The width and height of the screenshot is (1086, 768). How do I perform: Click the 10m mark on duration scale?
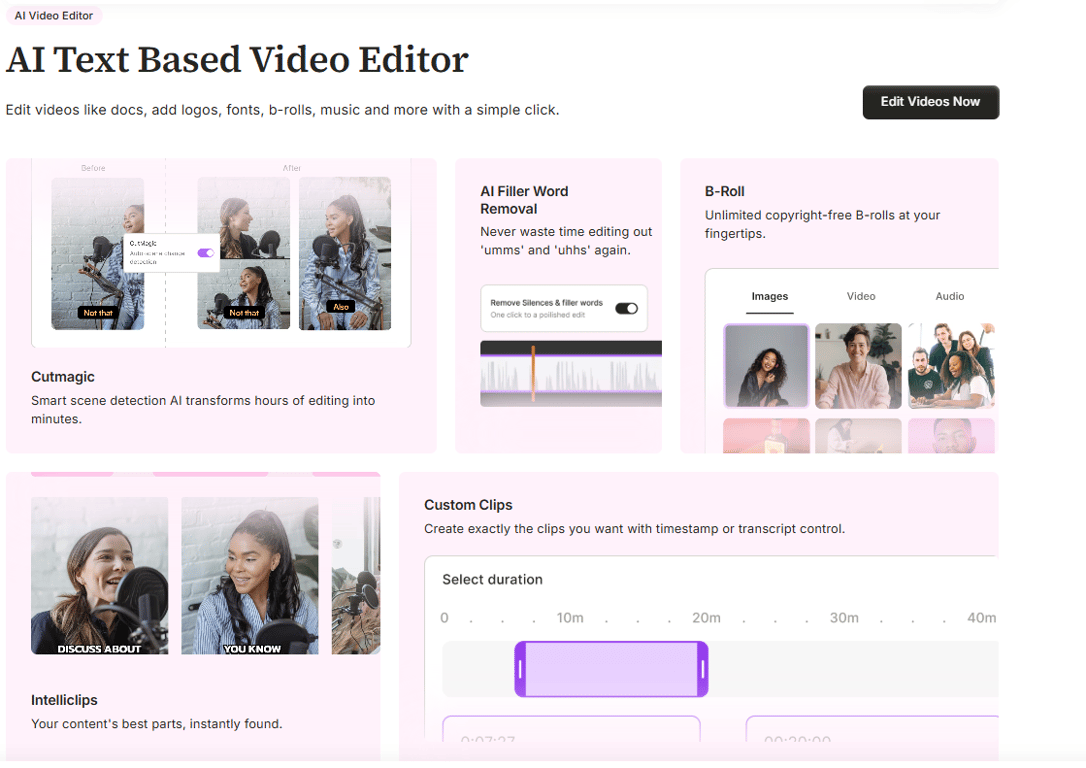[x=570, y=618]
